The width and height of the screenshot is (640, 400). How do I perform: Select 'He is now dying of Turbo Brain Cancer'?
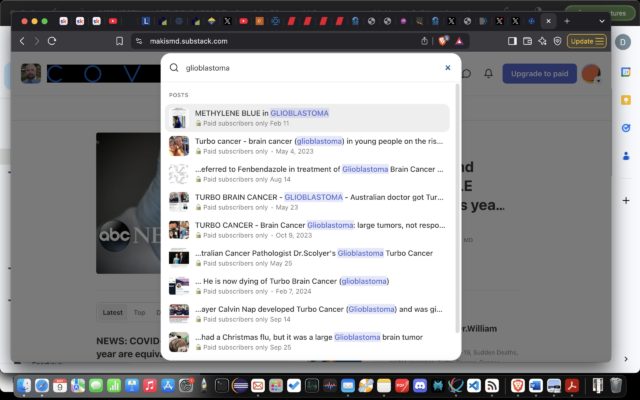pos(307,286)
